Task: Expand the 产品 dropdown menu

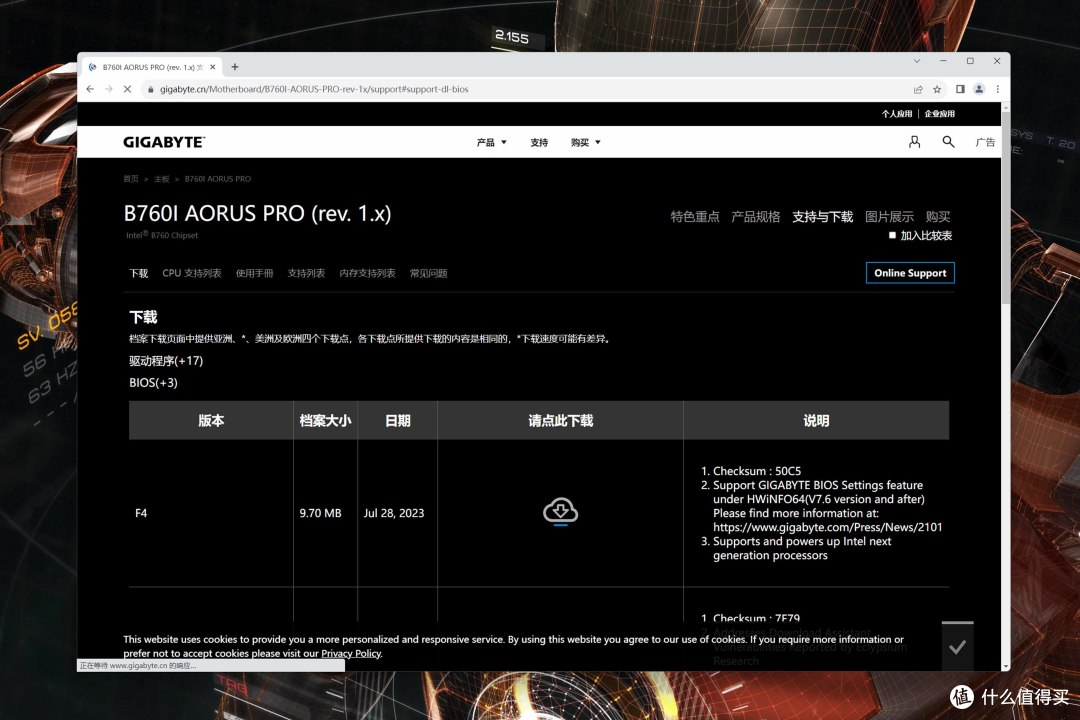Action: pyautogui.click(x=491, y=142)
